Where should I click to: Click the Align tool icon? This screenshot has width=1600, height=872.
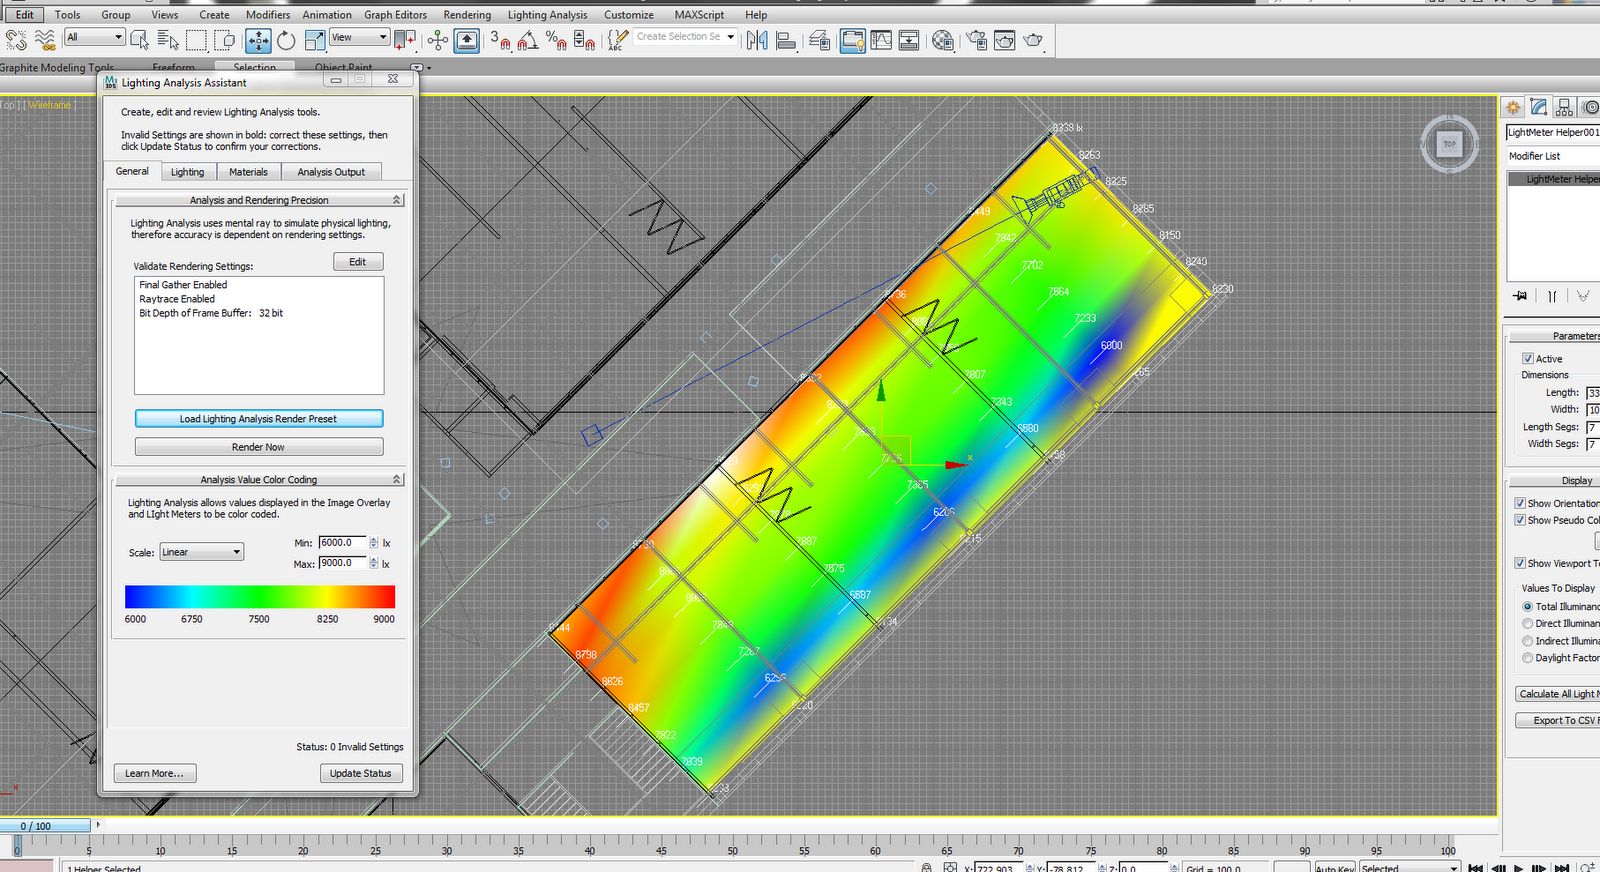point(786,40)
